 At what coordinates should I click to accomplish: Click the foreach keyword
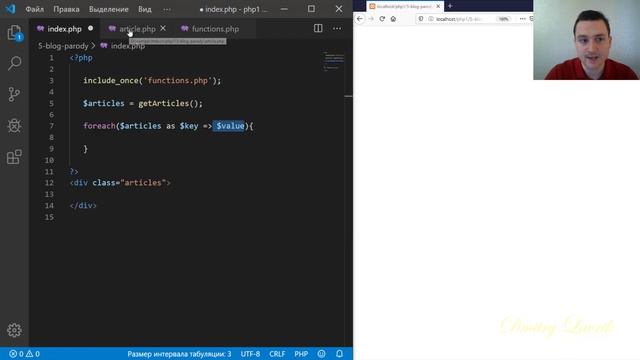(99, 126)
